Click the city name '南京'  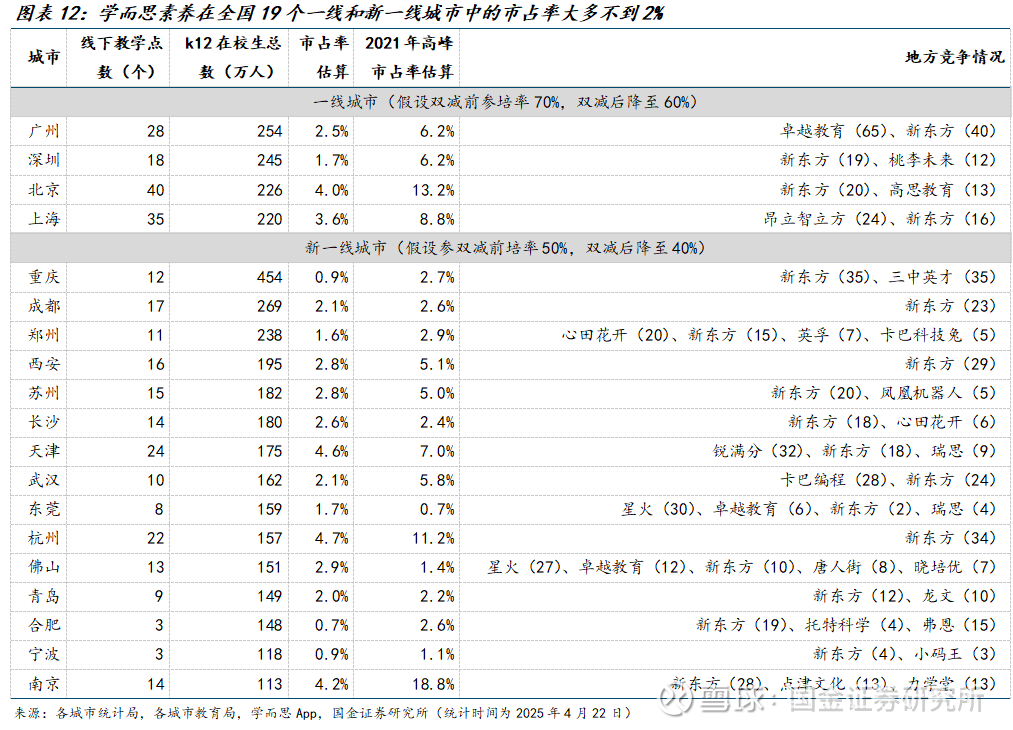(x=44, y=684)
